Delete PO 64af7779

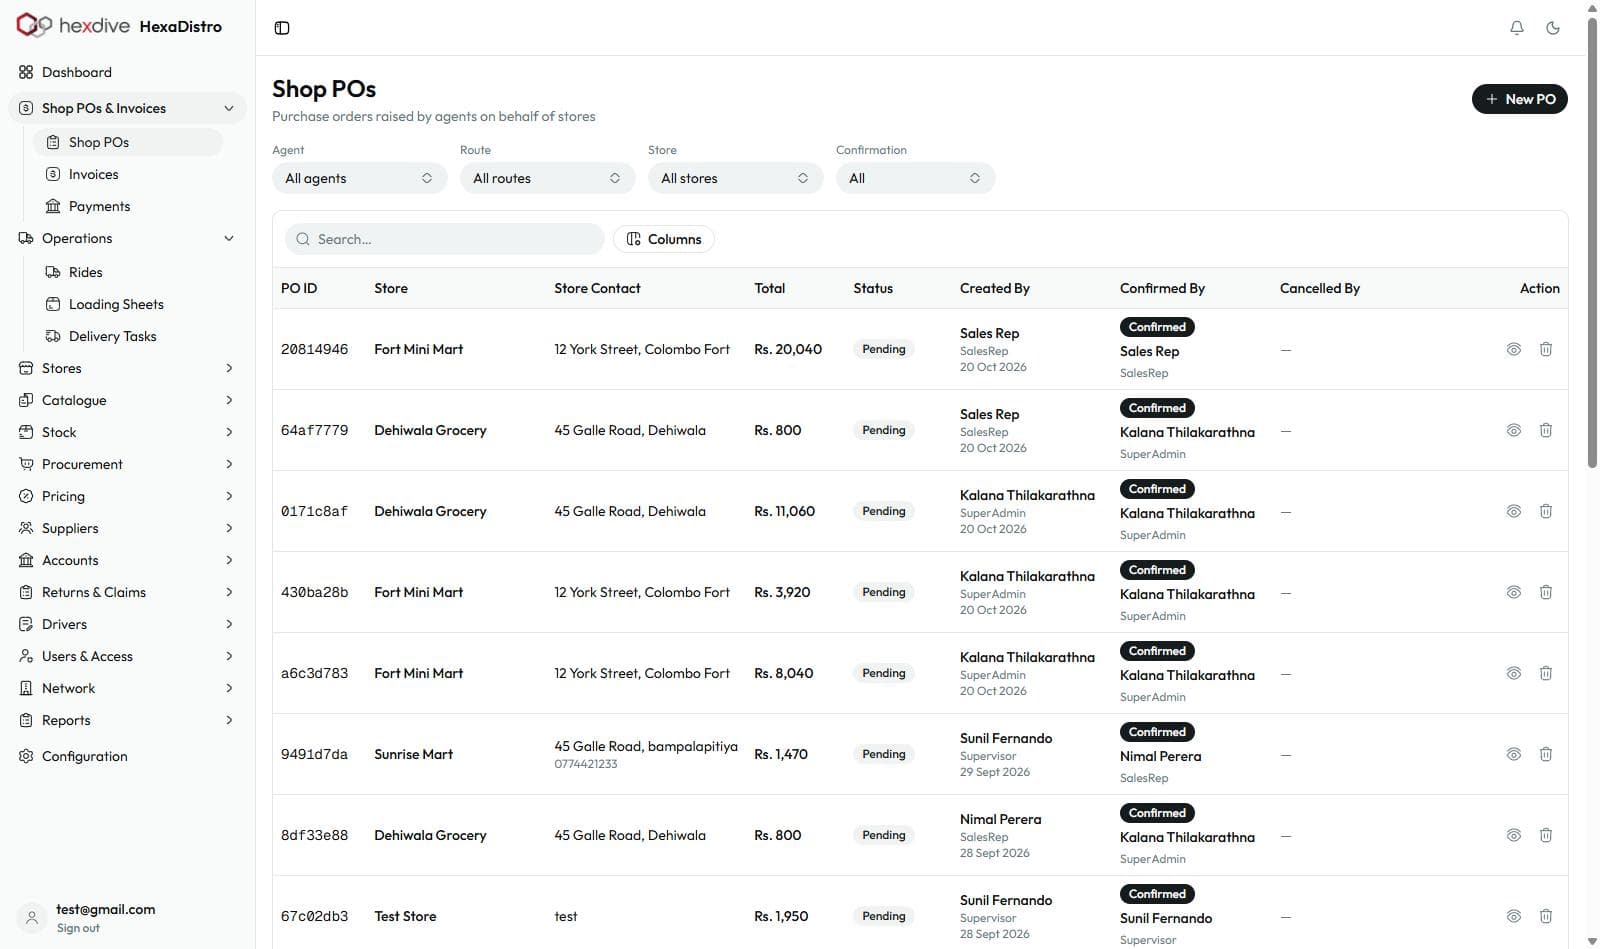(x=1546, y=430)
